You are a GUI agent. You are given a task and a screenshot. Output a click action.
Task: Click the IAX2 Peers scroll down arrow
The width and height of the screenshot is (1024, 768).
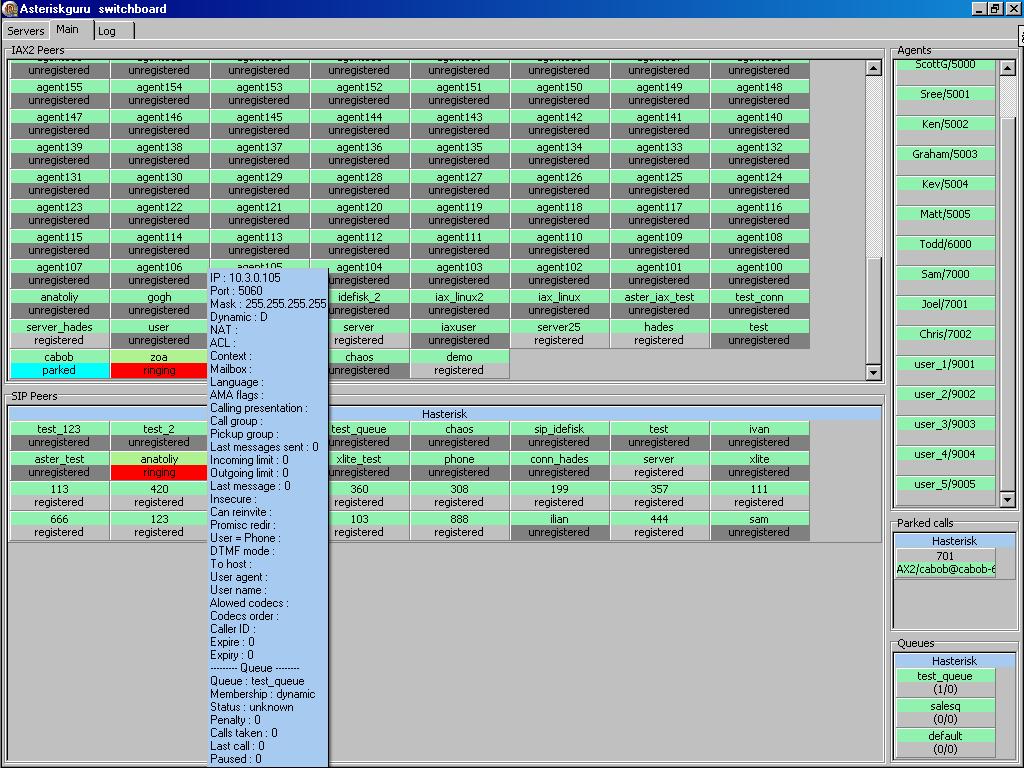tap(873, 373)
